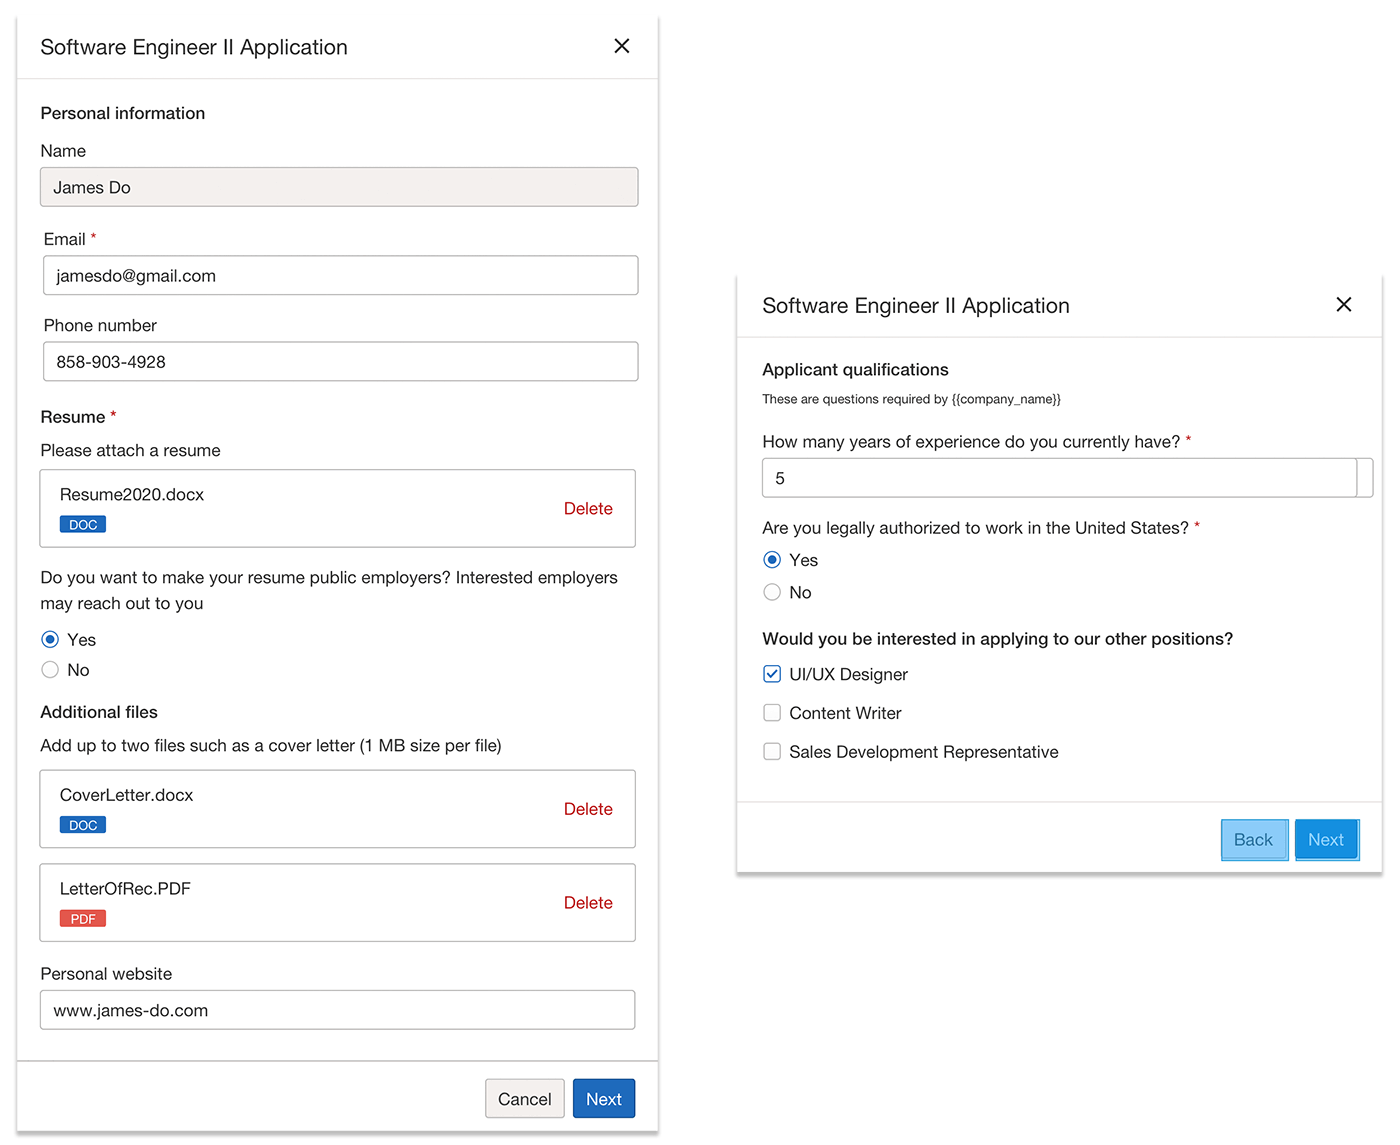
Task: Click the years of experience stepper control
Action: pos(1365,478)
